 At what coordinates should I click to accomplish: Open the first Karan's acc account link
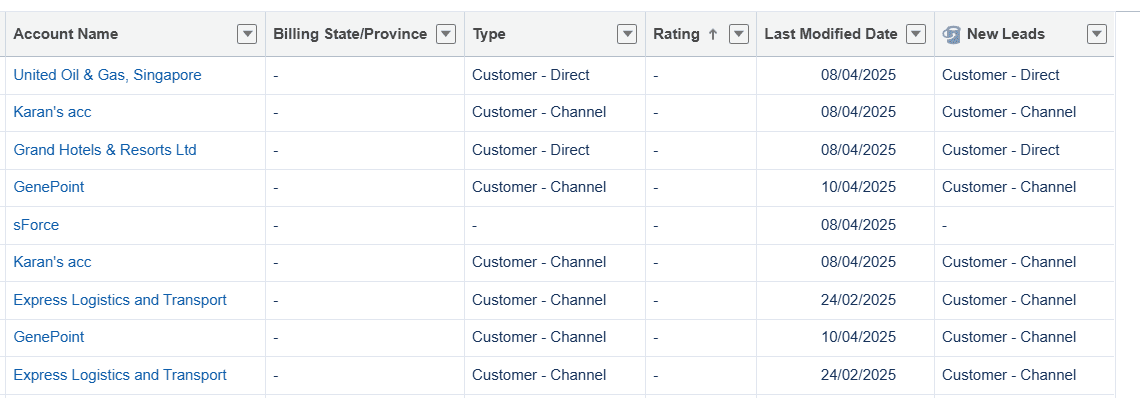tap(52, 112)
